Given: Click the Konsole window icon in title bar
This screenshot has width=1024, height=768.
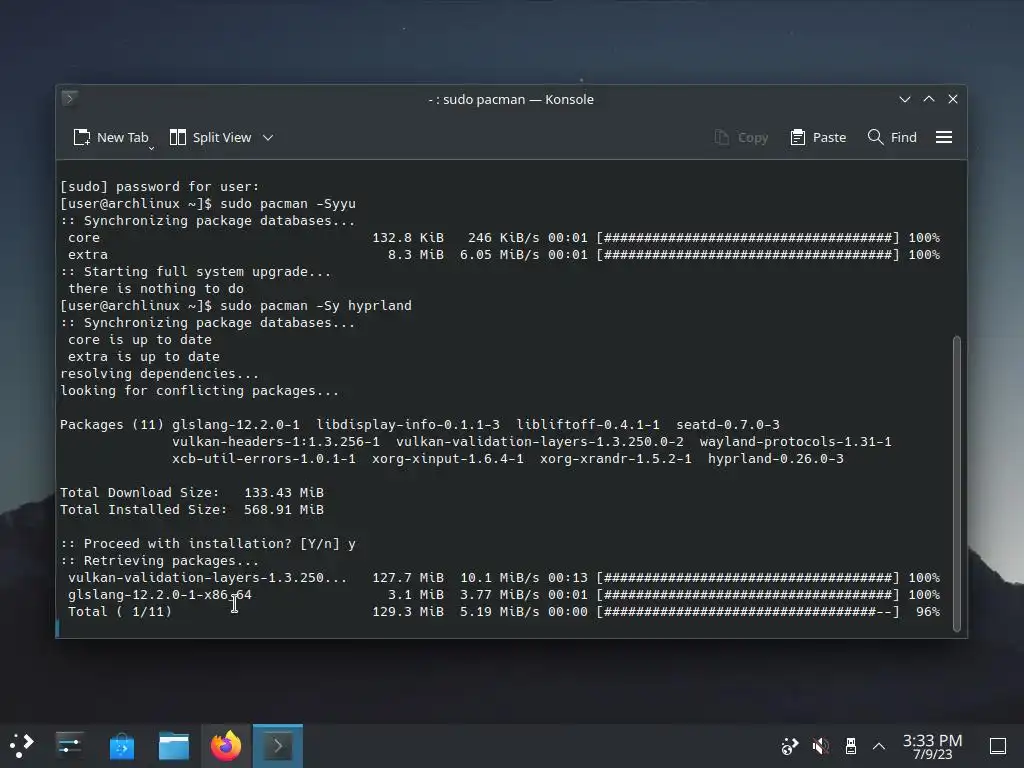Looking at the screenshot, I should [x=70, y=99].
